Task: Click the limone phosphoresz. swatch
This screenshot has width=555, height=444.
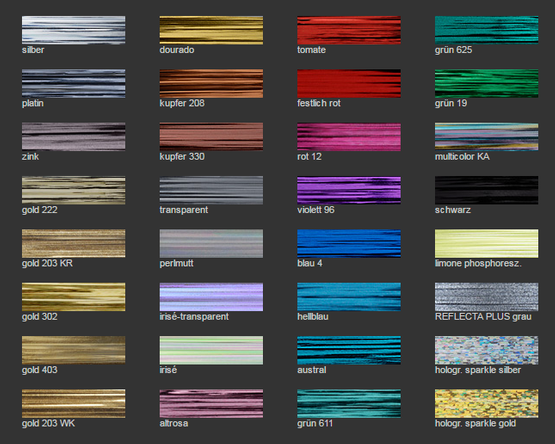Action: [486, 244]
